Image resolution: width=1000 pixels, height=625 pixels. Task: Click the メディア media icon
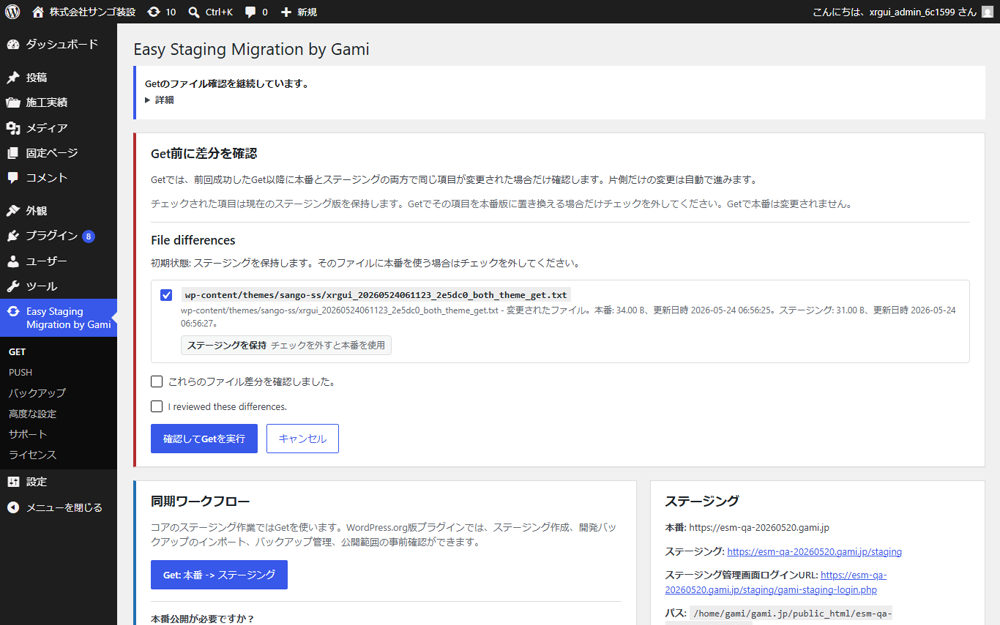tap(13, 128)
